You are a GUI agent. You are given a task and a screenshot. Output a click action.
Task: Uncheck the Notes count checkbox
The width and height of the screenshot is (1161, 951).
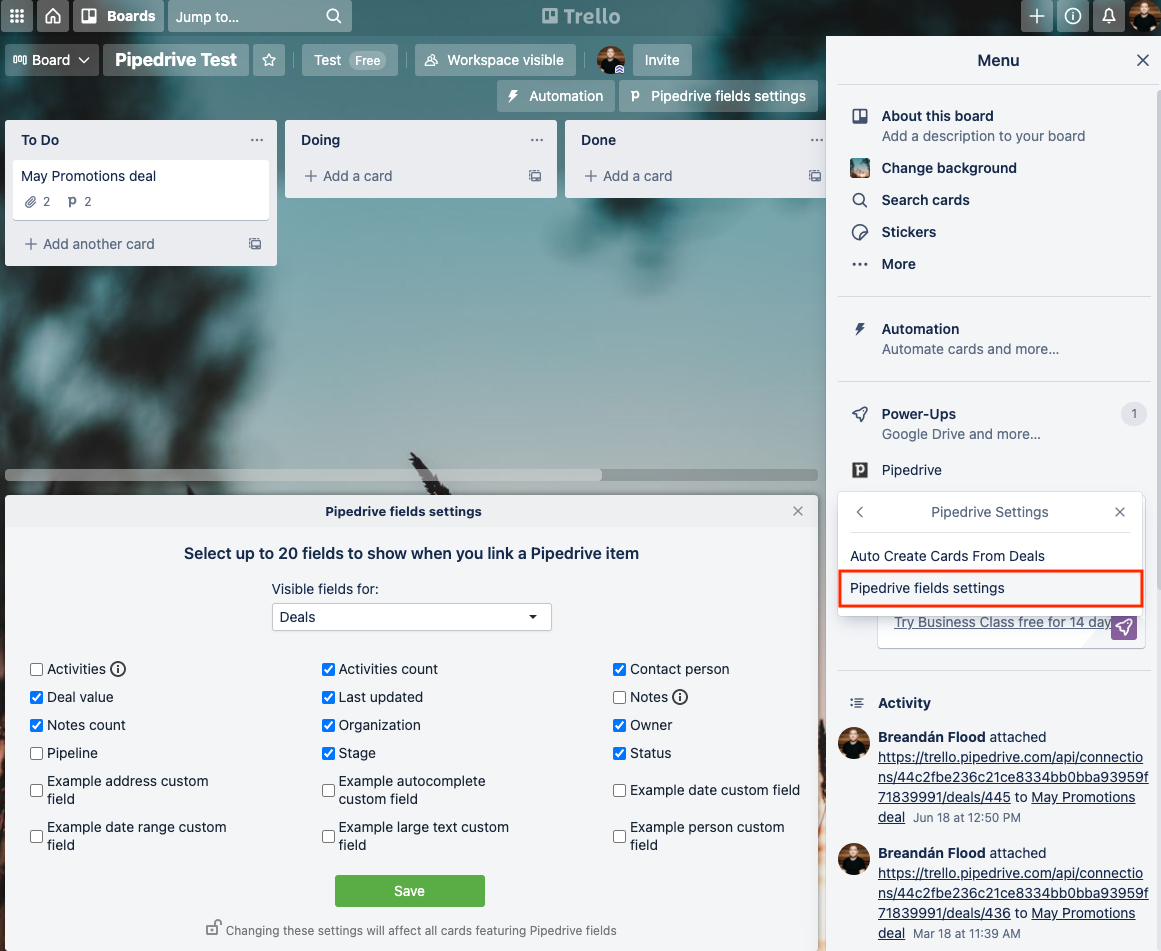36,726
